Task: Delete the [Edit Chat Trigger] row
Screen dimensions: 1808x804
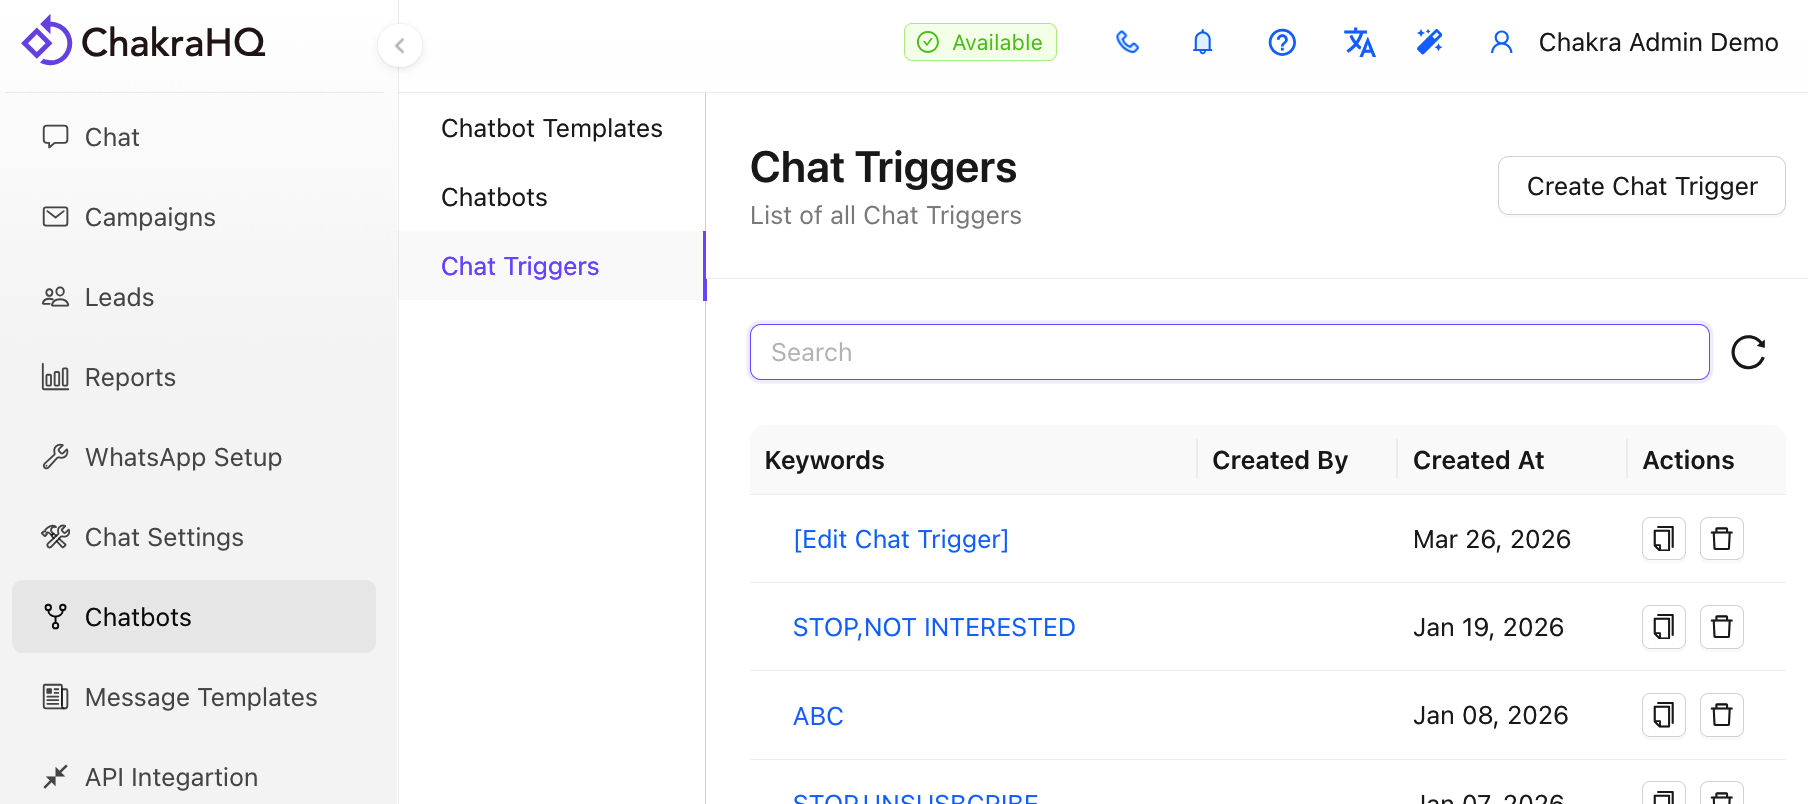Action: point(1722,539)
